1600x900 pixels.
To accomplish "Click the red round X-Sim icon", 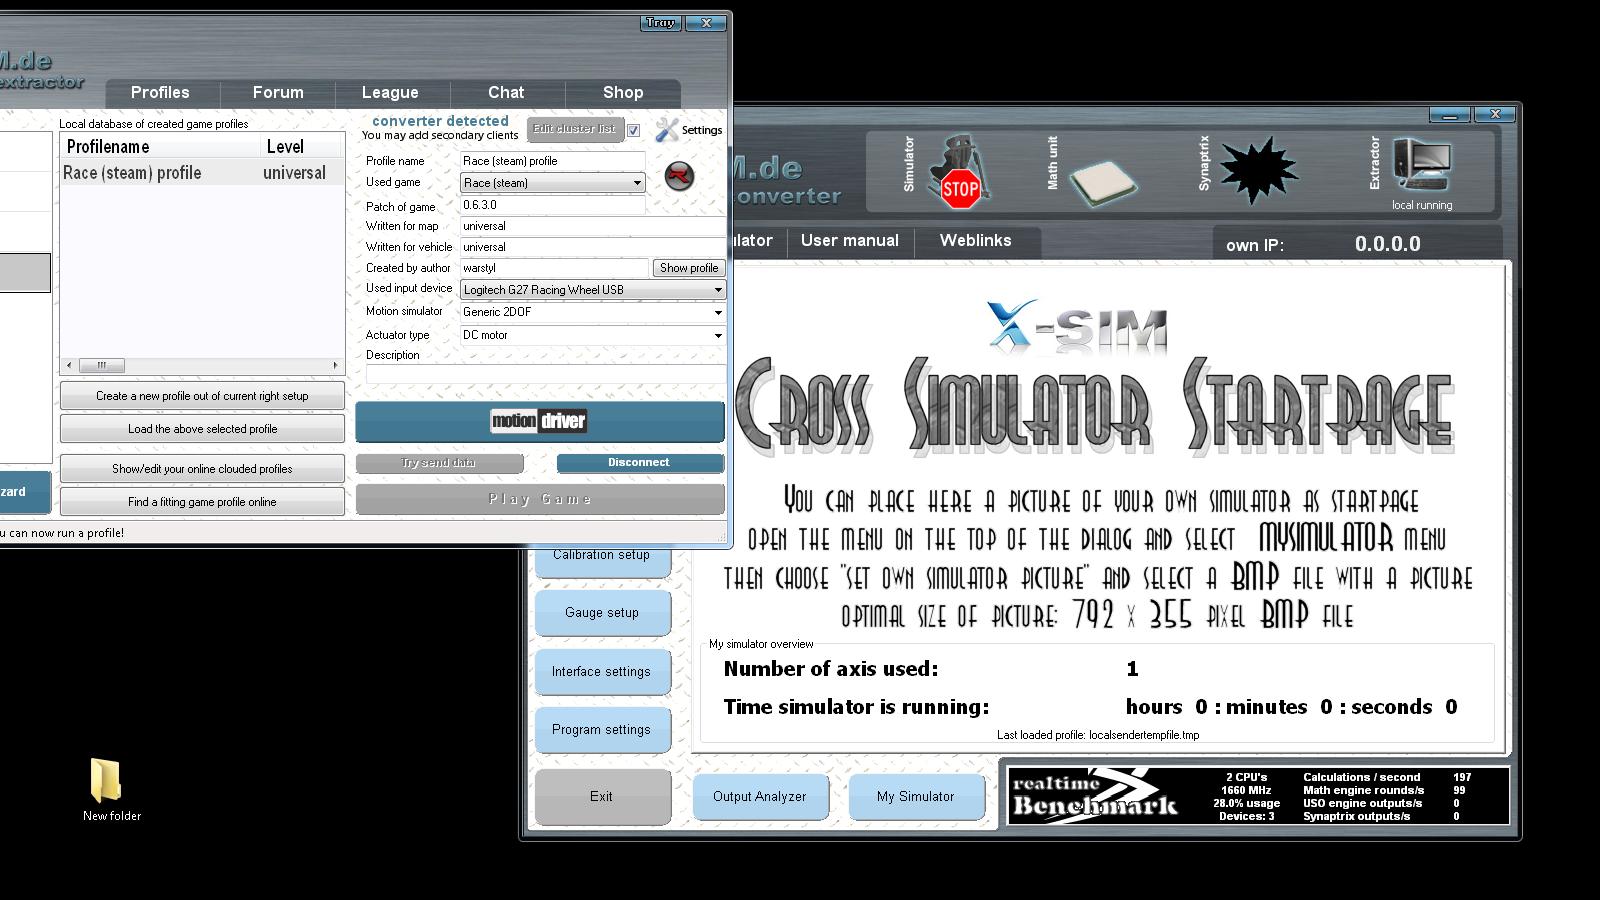I will coord(679,176).
